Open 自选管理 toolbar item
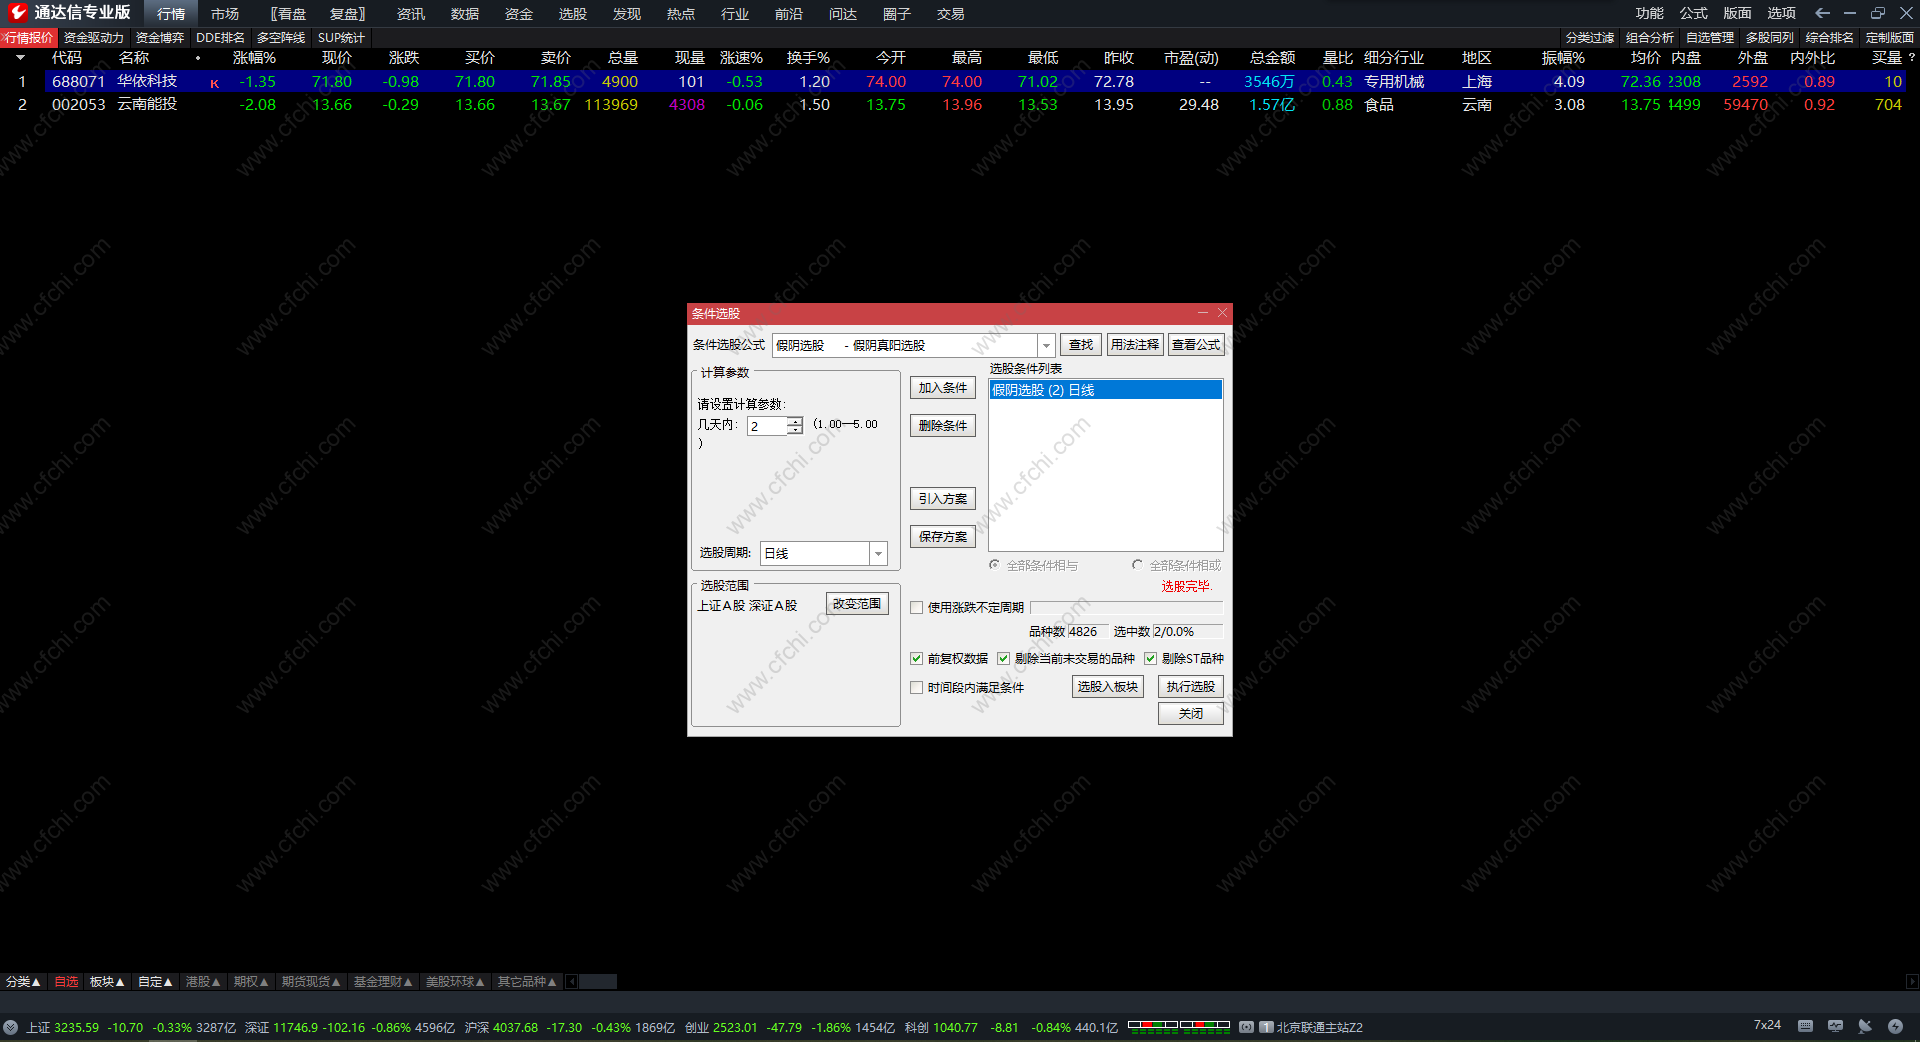The image size is (1920, 1042). click(x=1710, y=37)
